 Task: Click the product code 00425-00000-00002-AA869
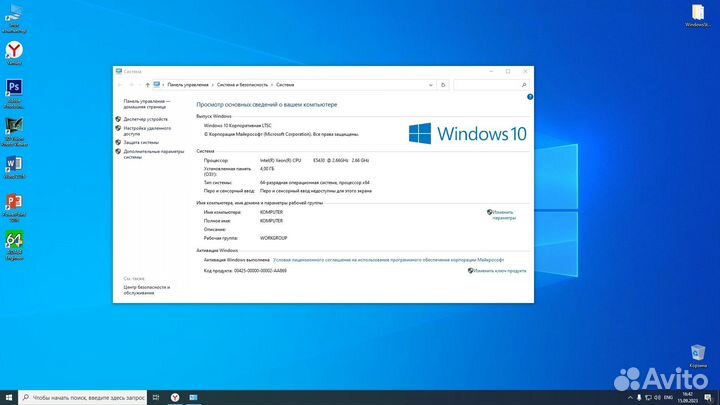click(x=260, y=271)
